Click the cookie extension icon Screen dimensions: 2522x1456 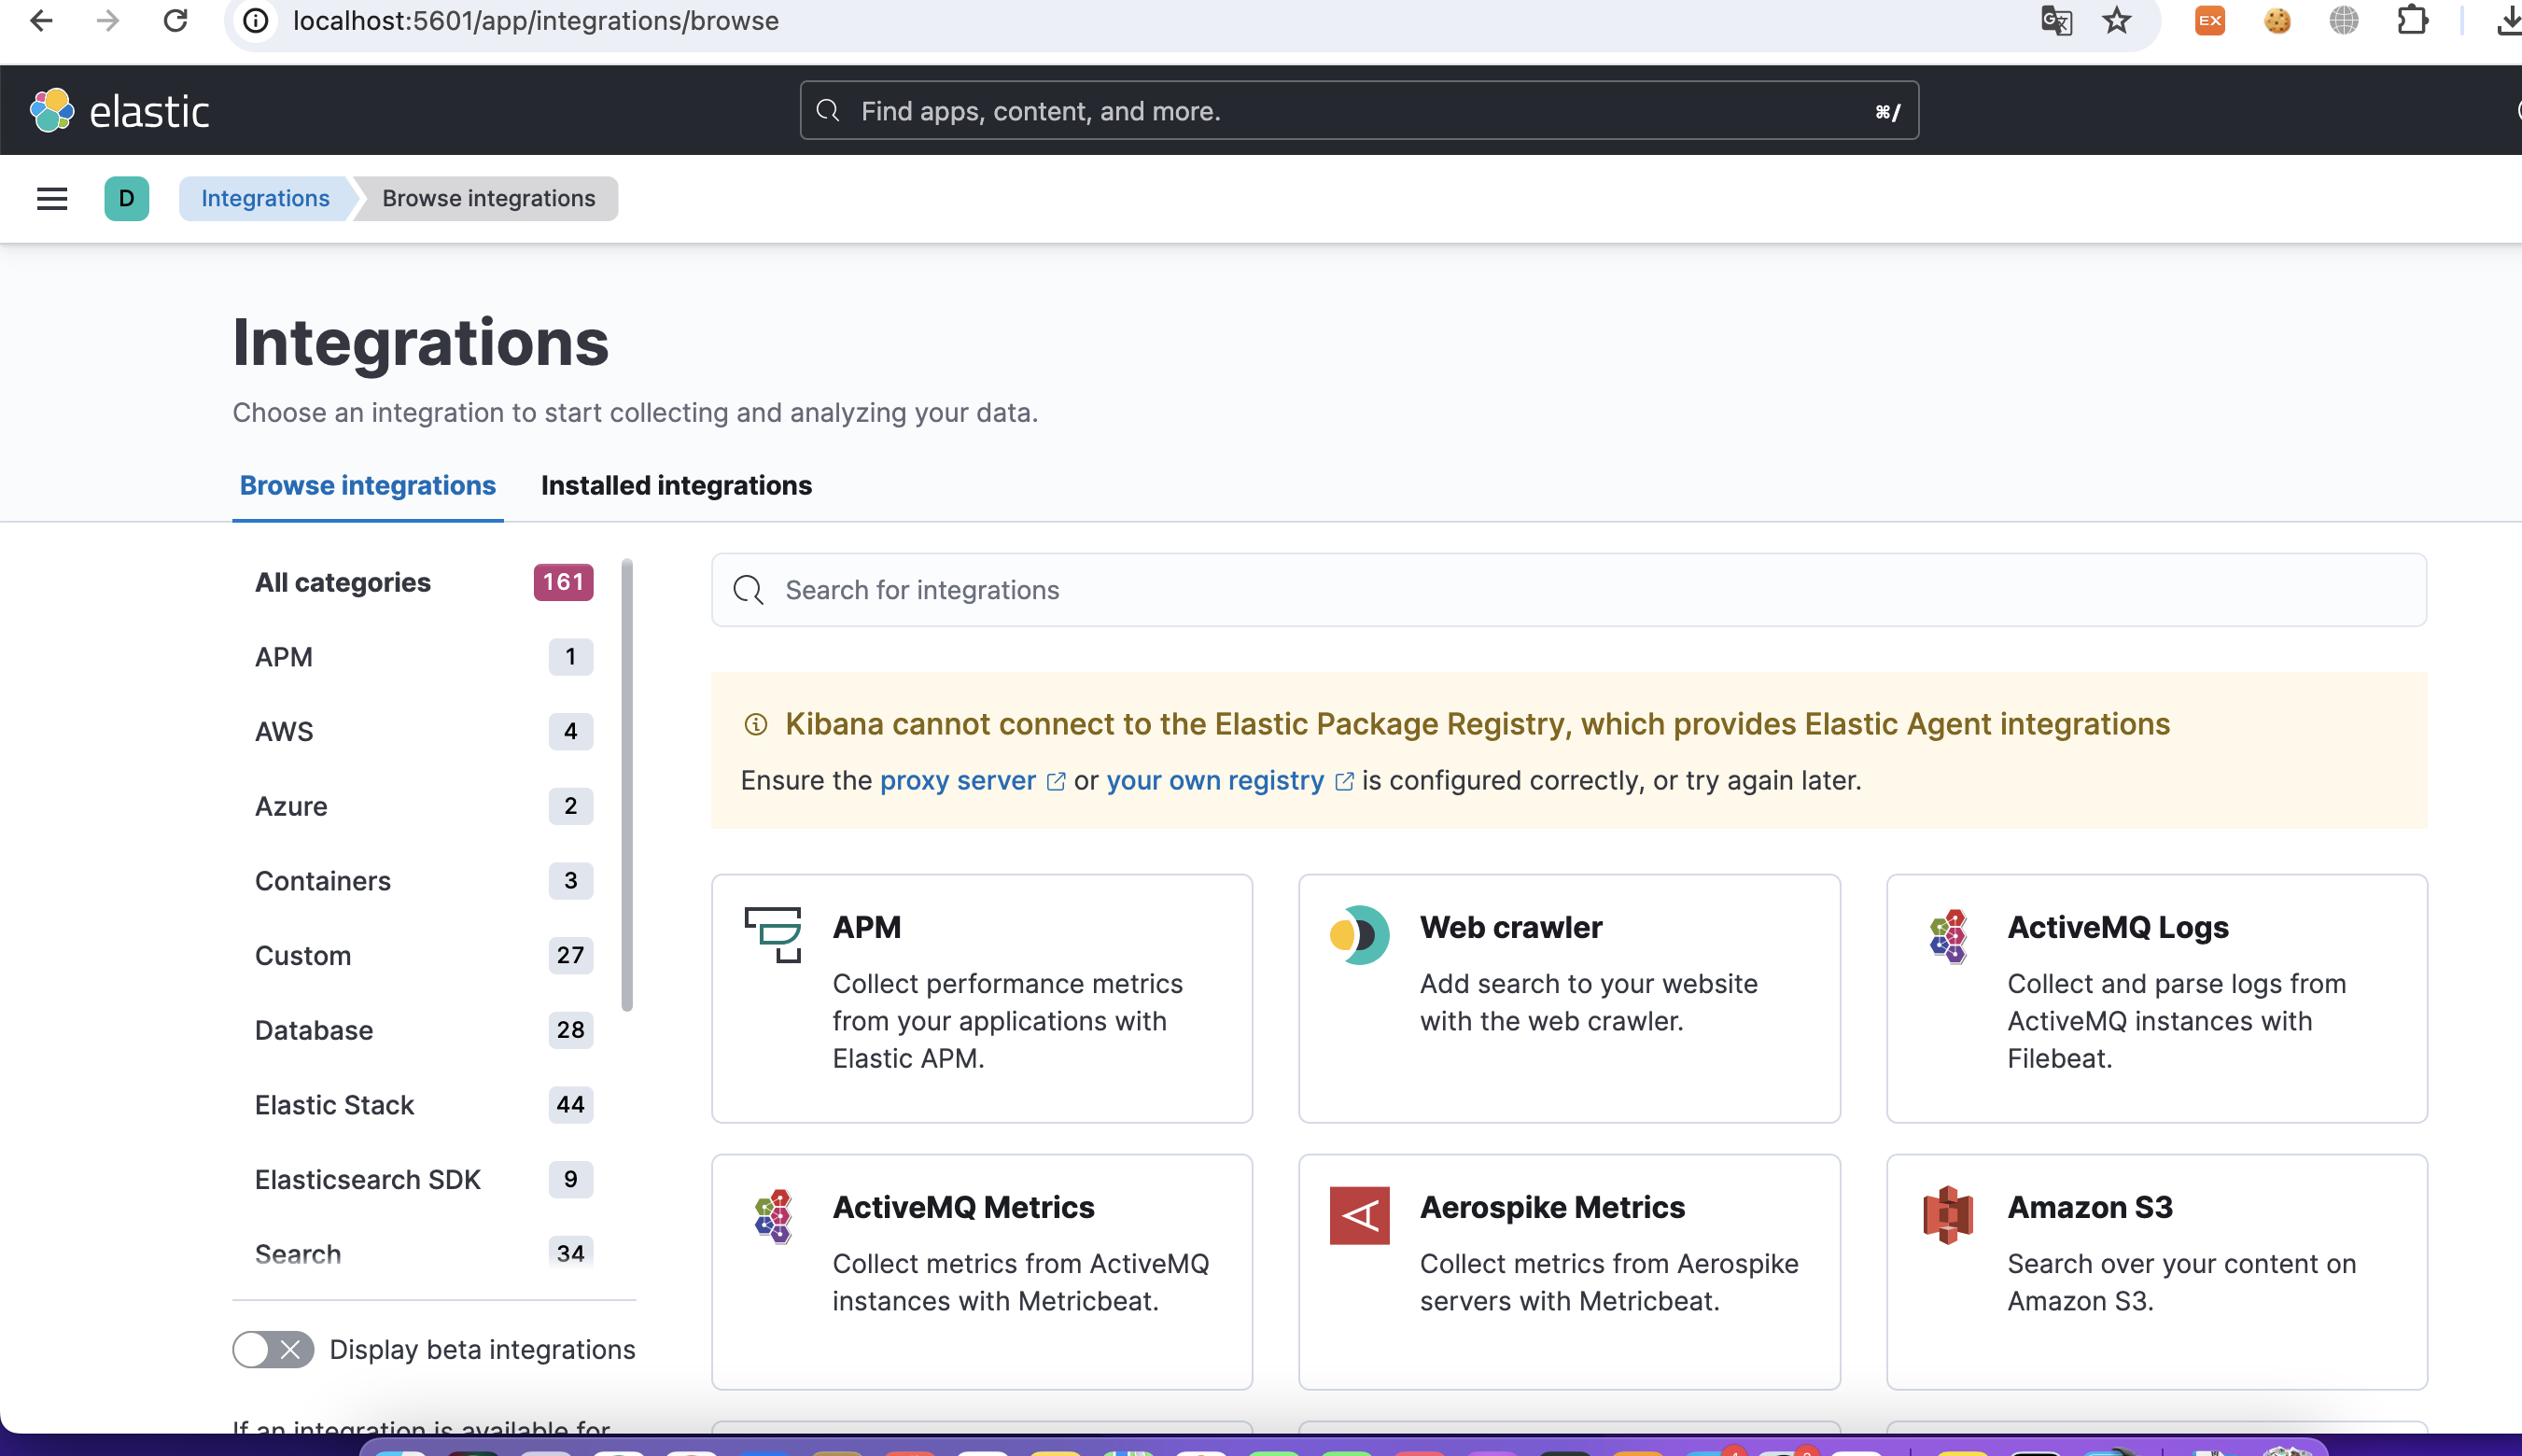coord(2277,21)
